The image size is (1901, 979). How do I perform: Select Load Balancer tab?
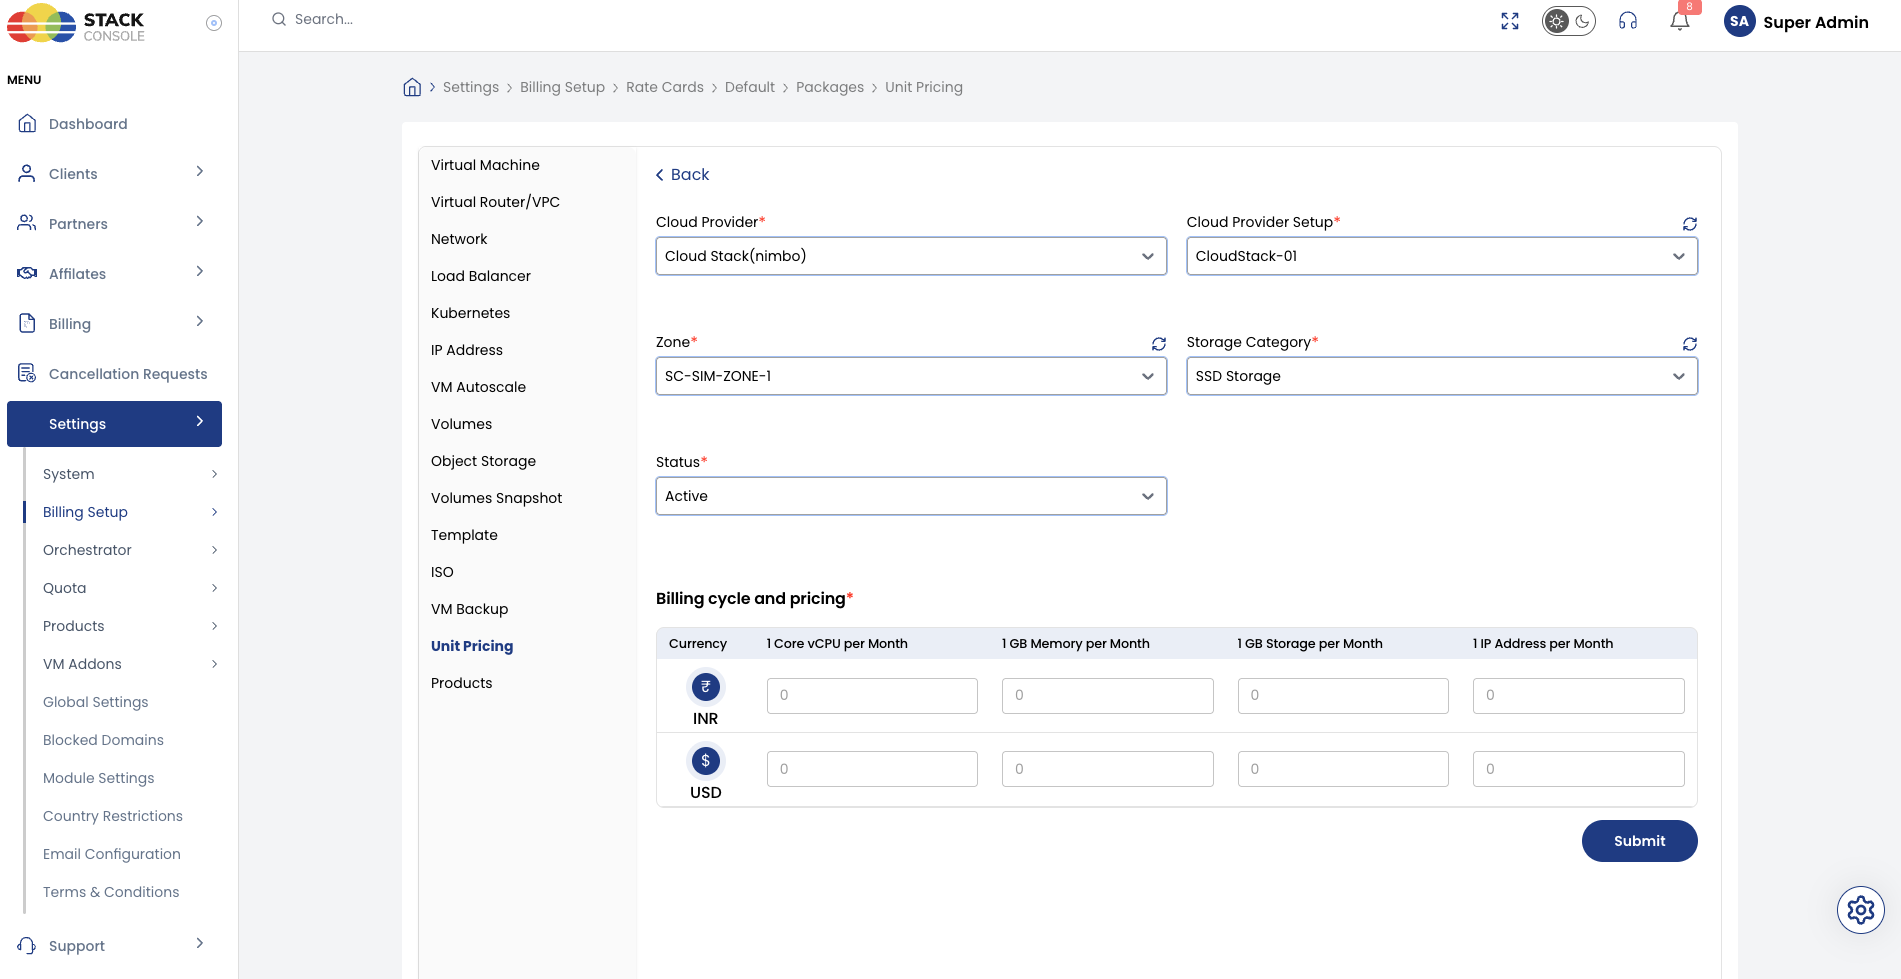[x=481, y=276]
